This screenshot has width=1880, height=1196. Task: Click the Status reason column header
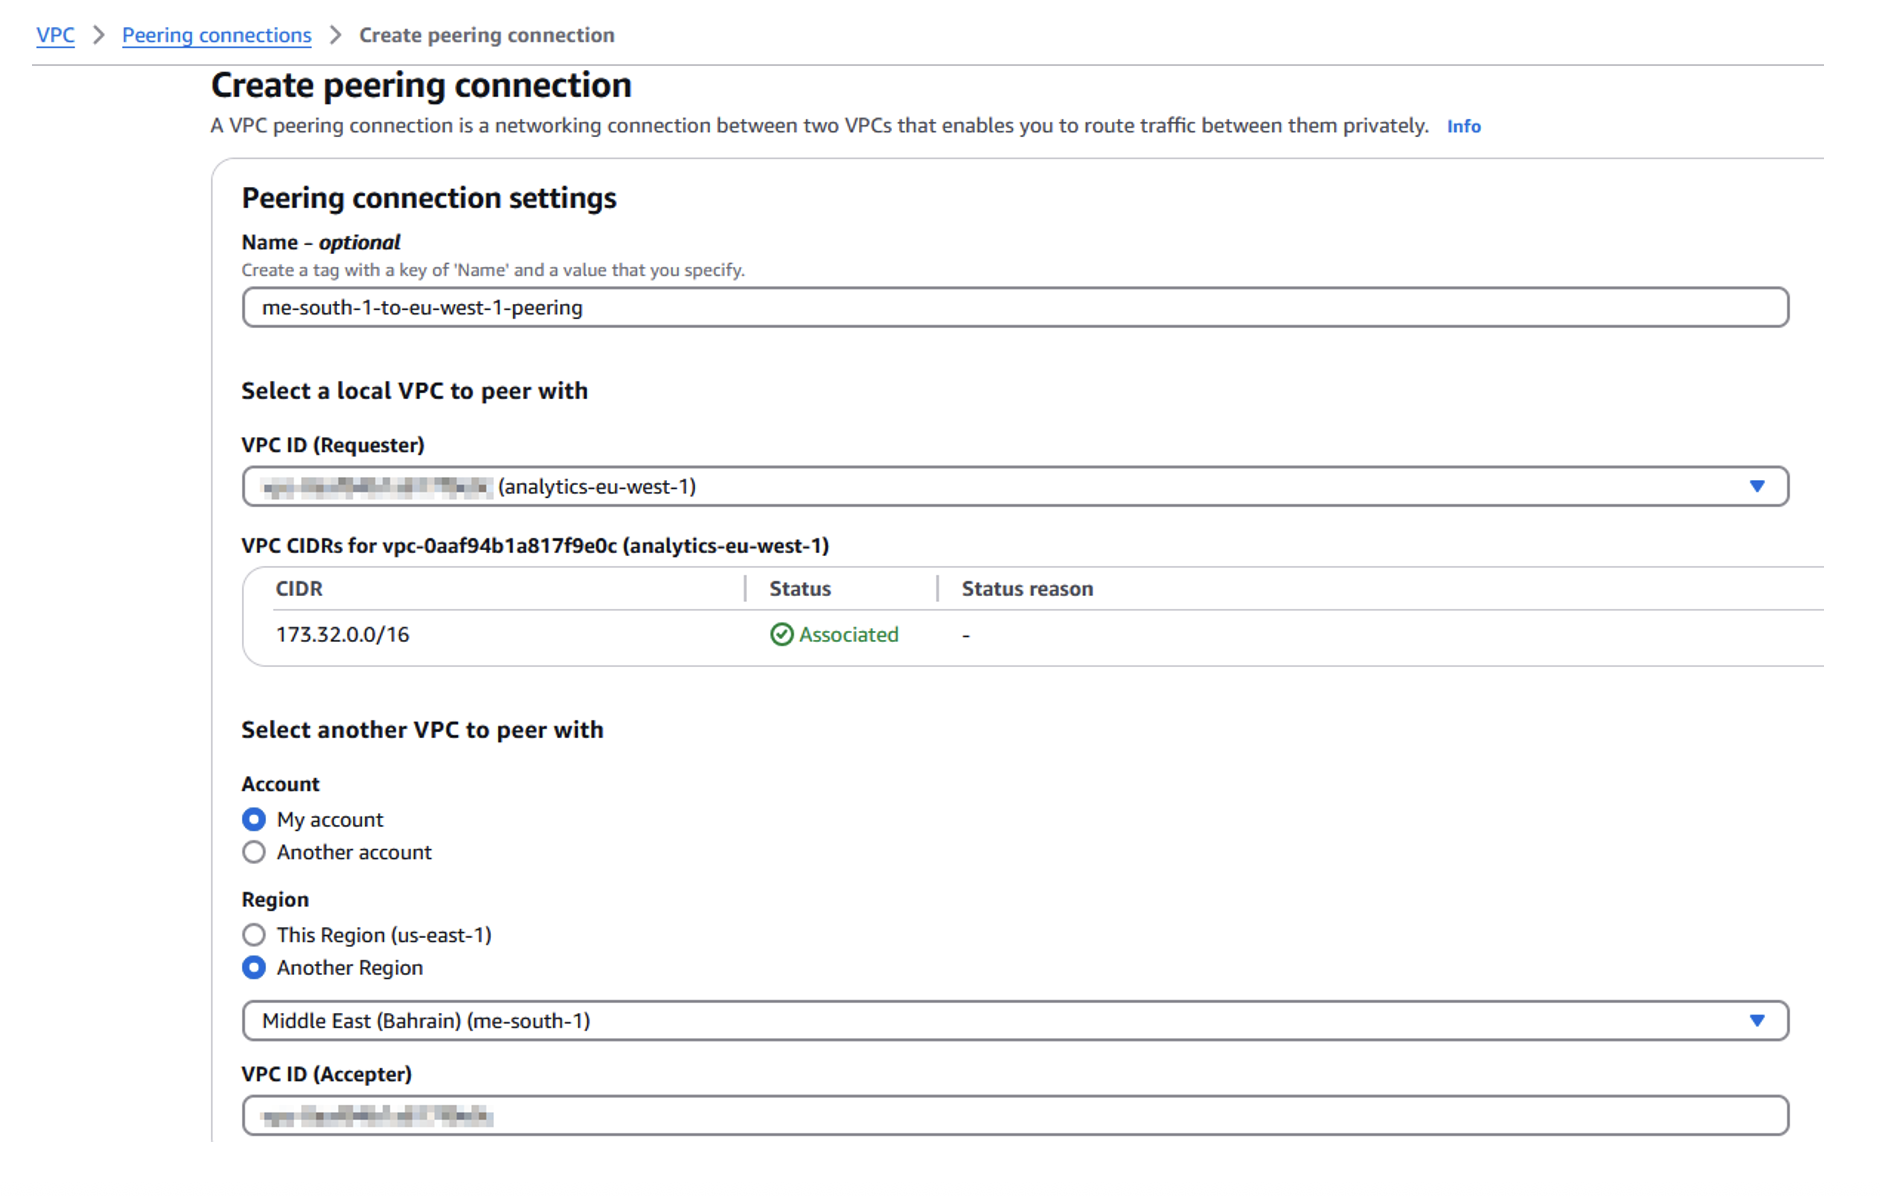1026,589
